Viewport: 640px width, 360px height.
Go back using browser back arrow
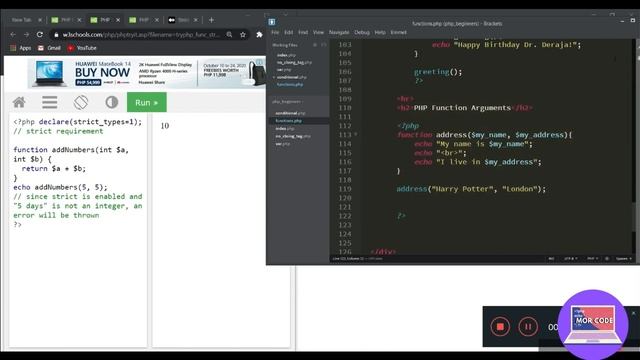point(13,35)
